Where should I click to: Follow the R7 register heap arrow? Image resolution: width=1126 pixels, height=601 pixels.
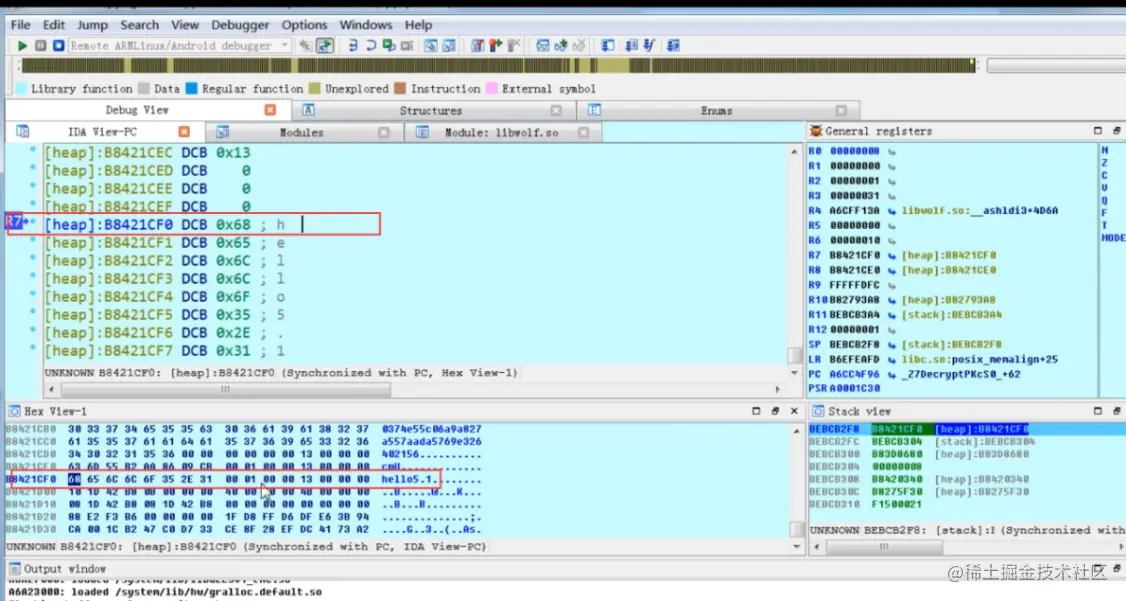click(x=892, y=256)
